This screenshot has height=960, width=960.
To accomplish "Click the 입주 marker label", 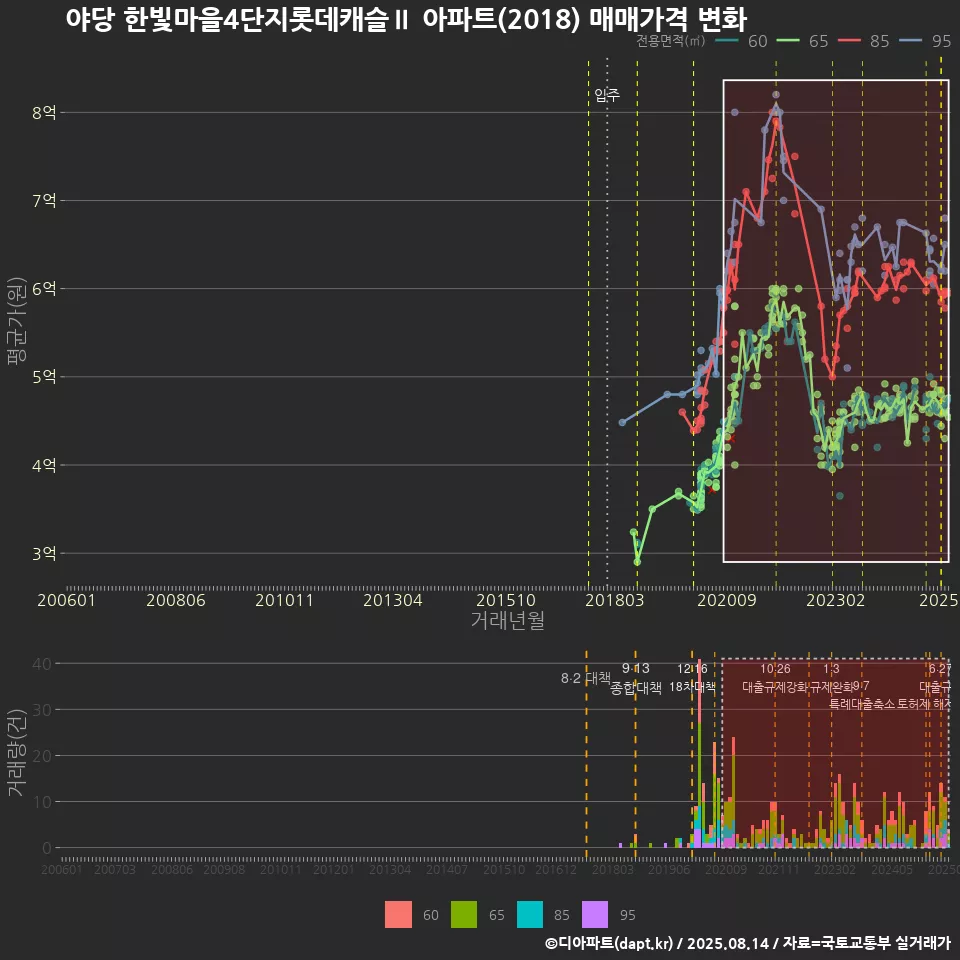I will (x=607, y=95).
